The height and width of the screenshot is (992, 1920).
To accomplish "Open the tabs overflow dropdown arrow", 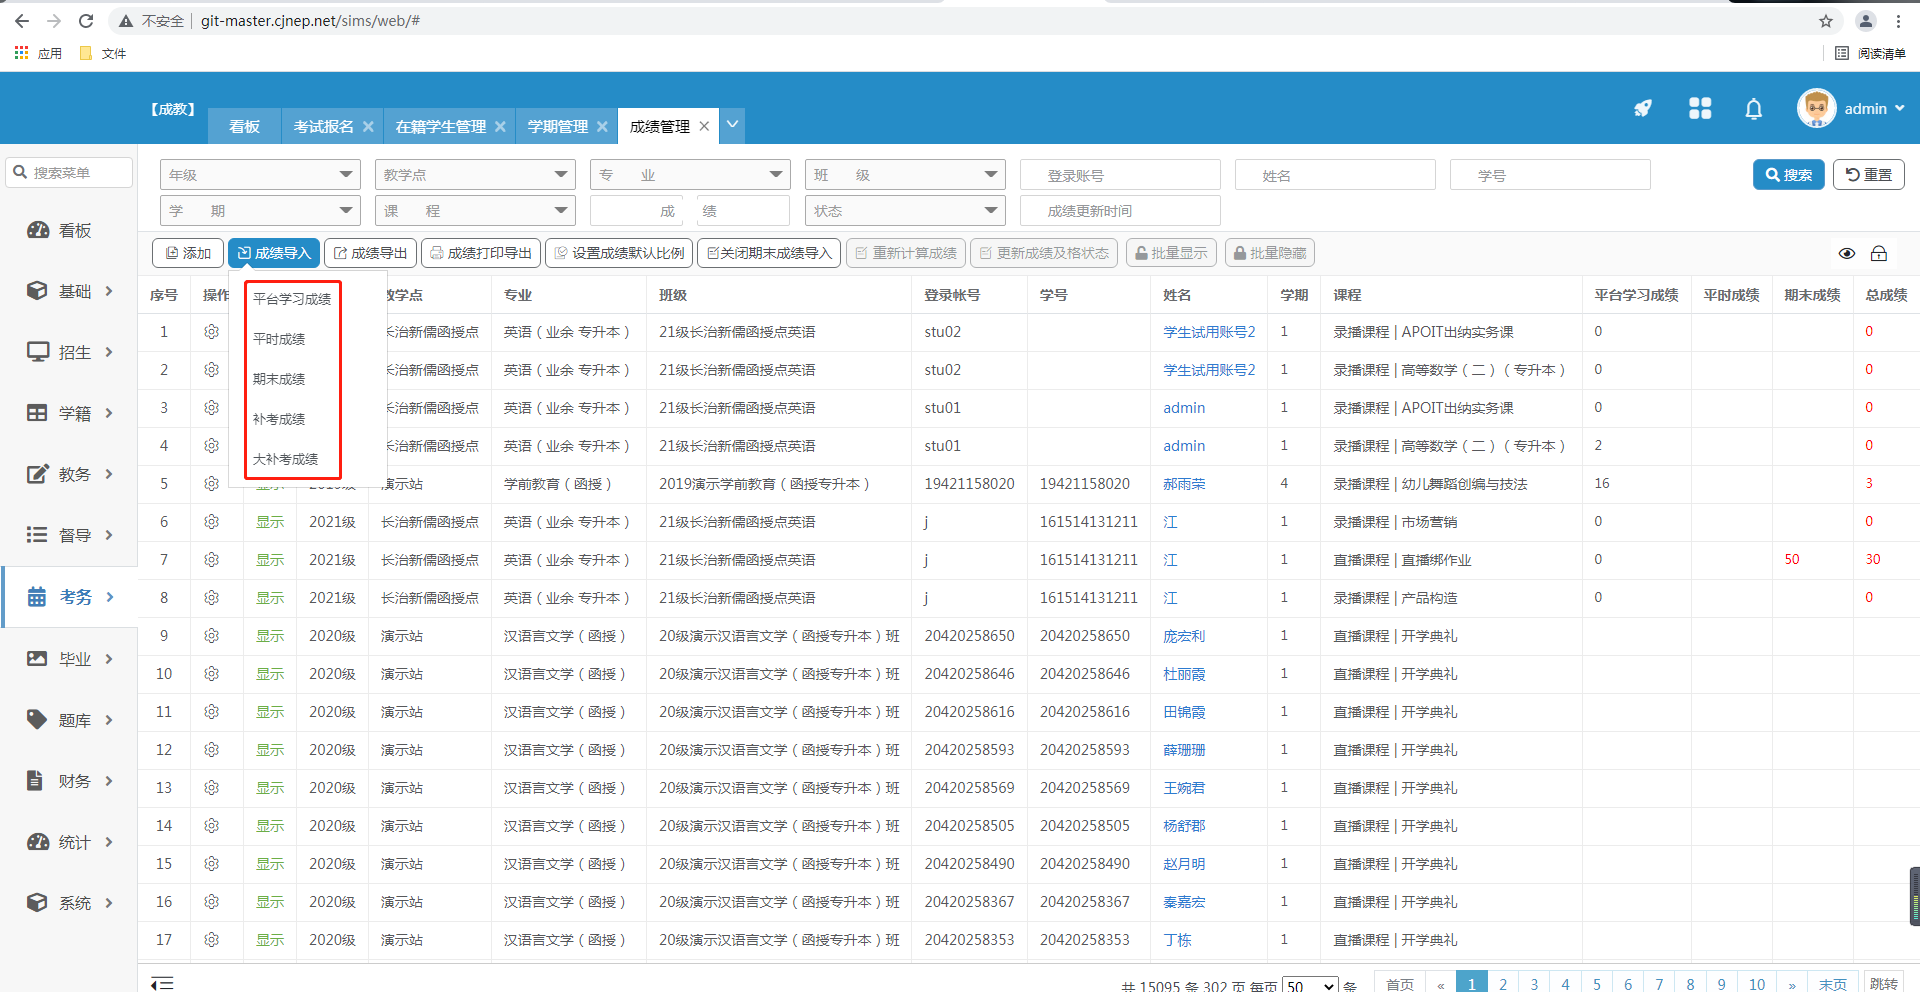I will (733, 125).
